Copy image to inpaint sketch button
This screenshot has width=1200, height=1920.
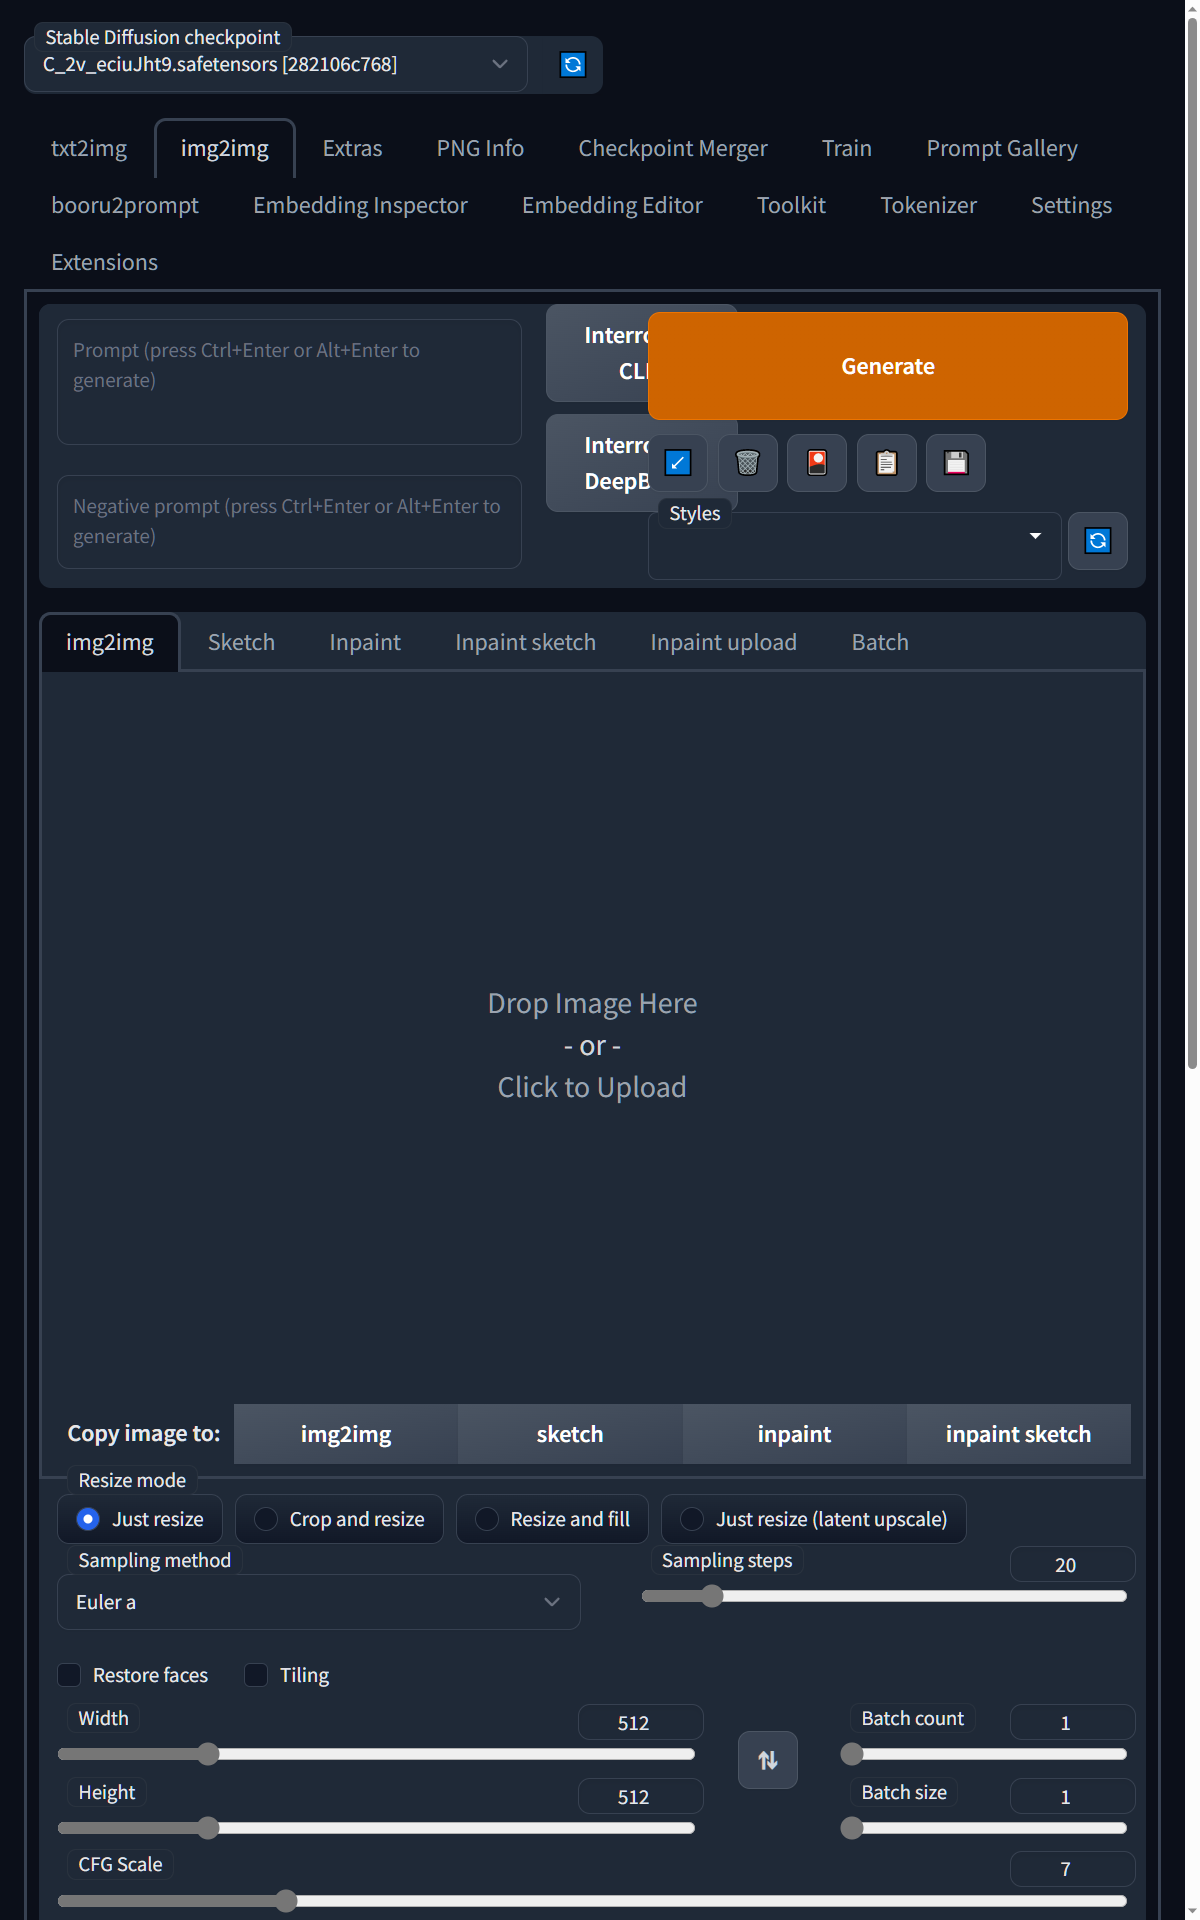(1018, 1434)
